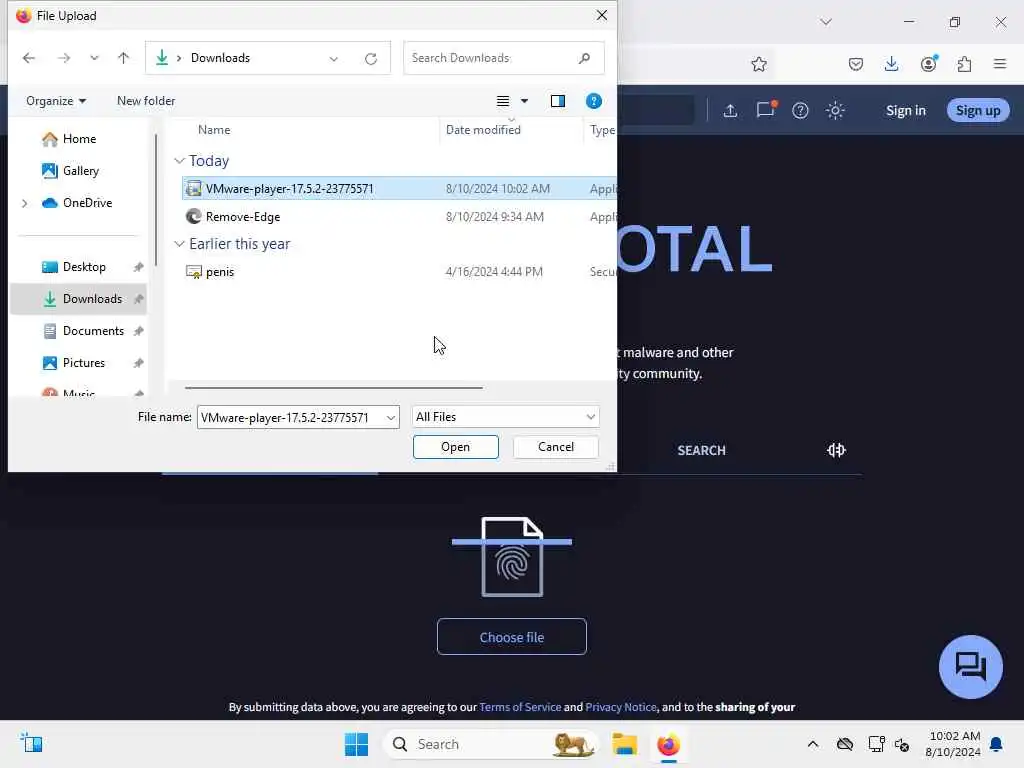Screen dimensions: 1024x768
Task: Open VirusTotal notifications icon
Action: pyautogui.click(x=765, y=110)
